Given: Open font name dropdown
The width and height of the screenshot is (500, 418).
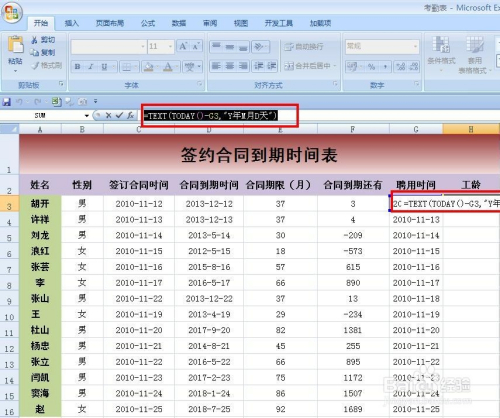Looking at the screenshot, I should pos(143,46).
